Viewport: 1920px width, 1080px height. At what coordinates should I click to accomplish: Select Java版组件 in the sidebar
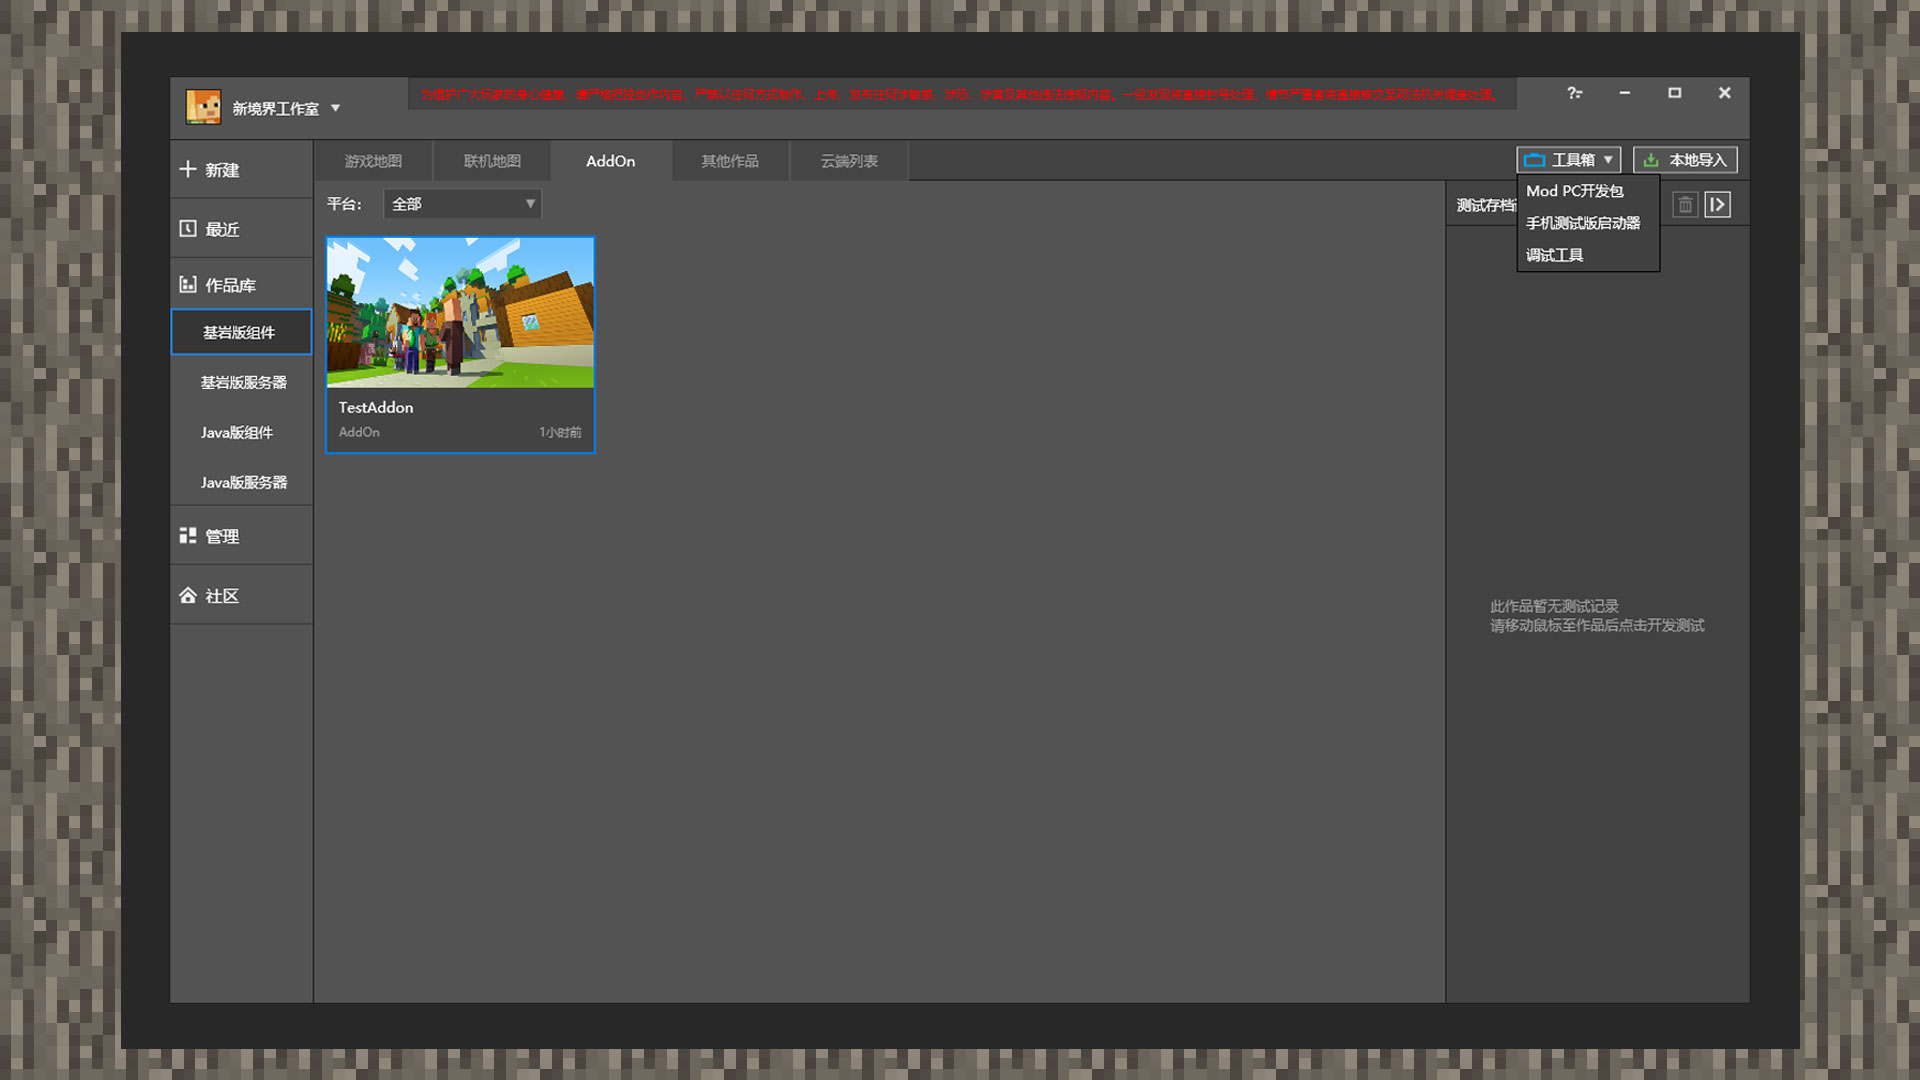point(236,432)
